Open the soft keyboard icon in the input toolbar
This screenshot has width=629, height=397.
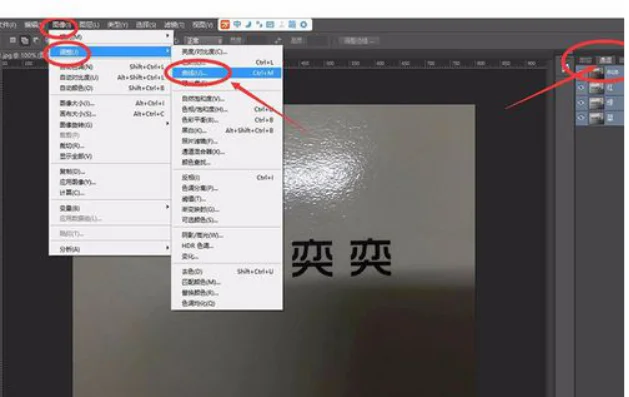point(270,24)
